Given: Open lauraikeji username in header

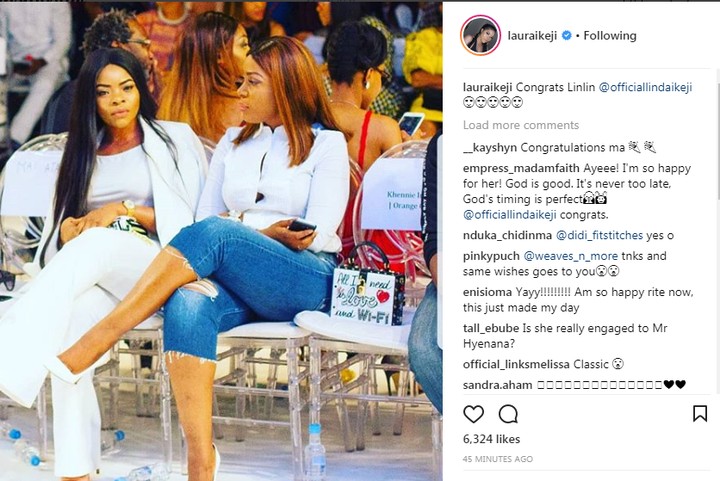Looking at the screenshot, I should tap(533, 35).
